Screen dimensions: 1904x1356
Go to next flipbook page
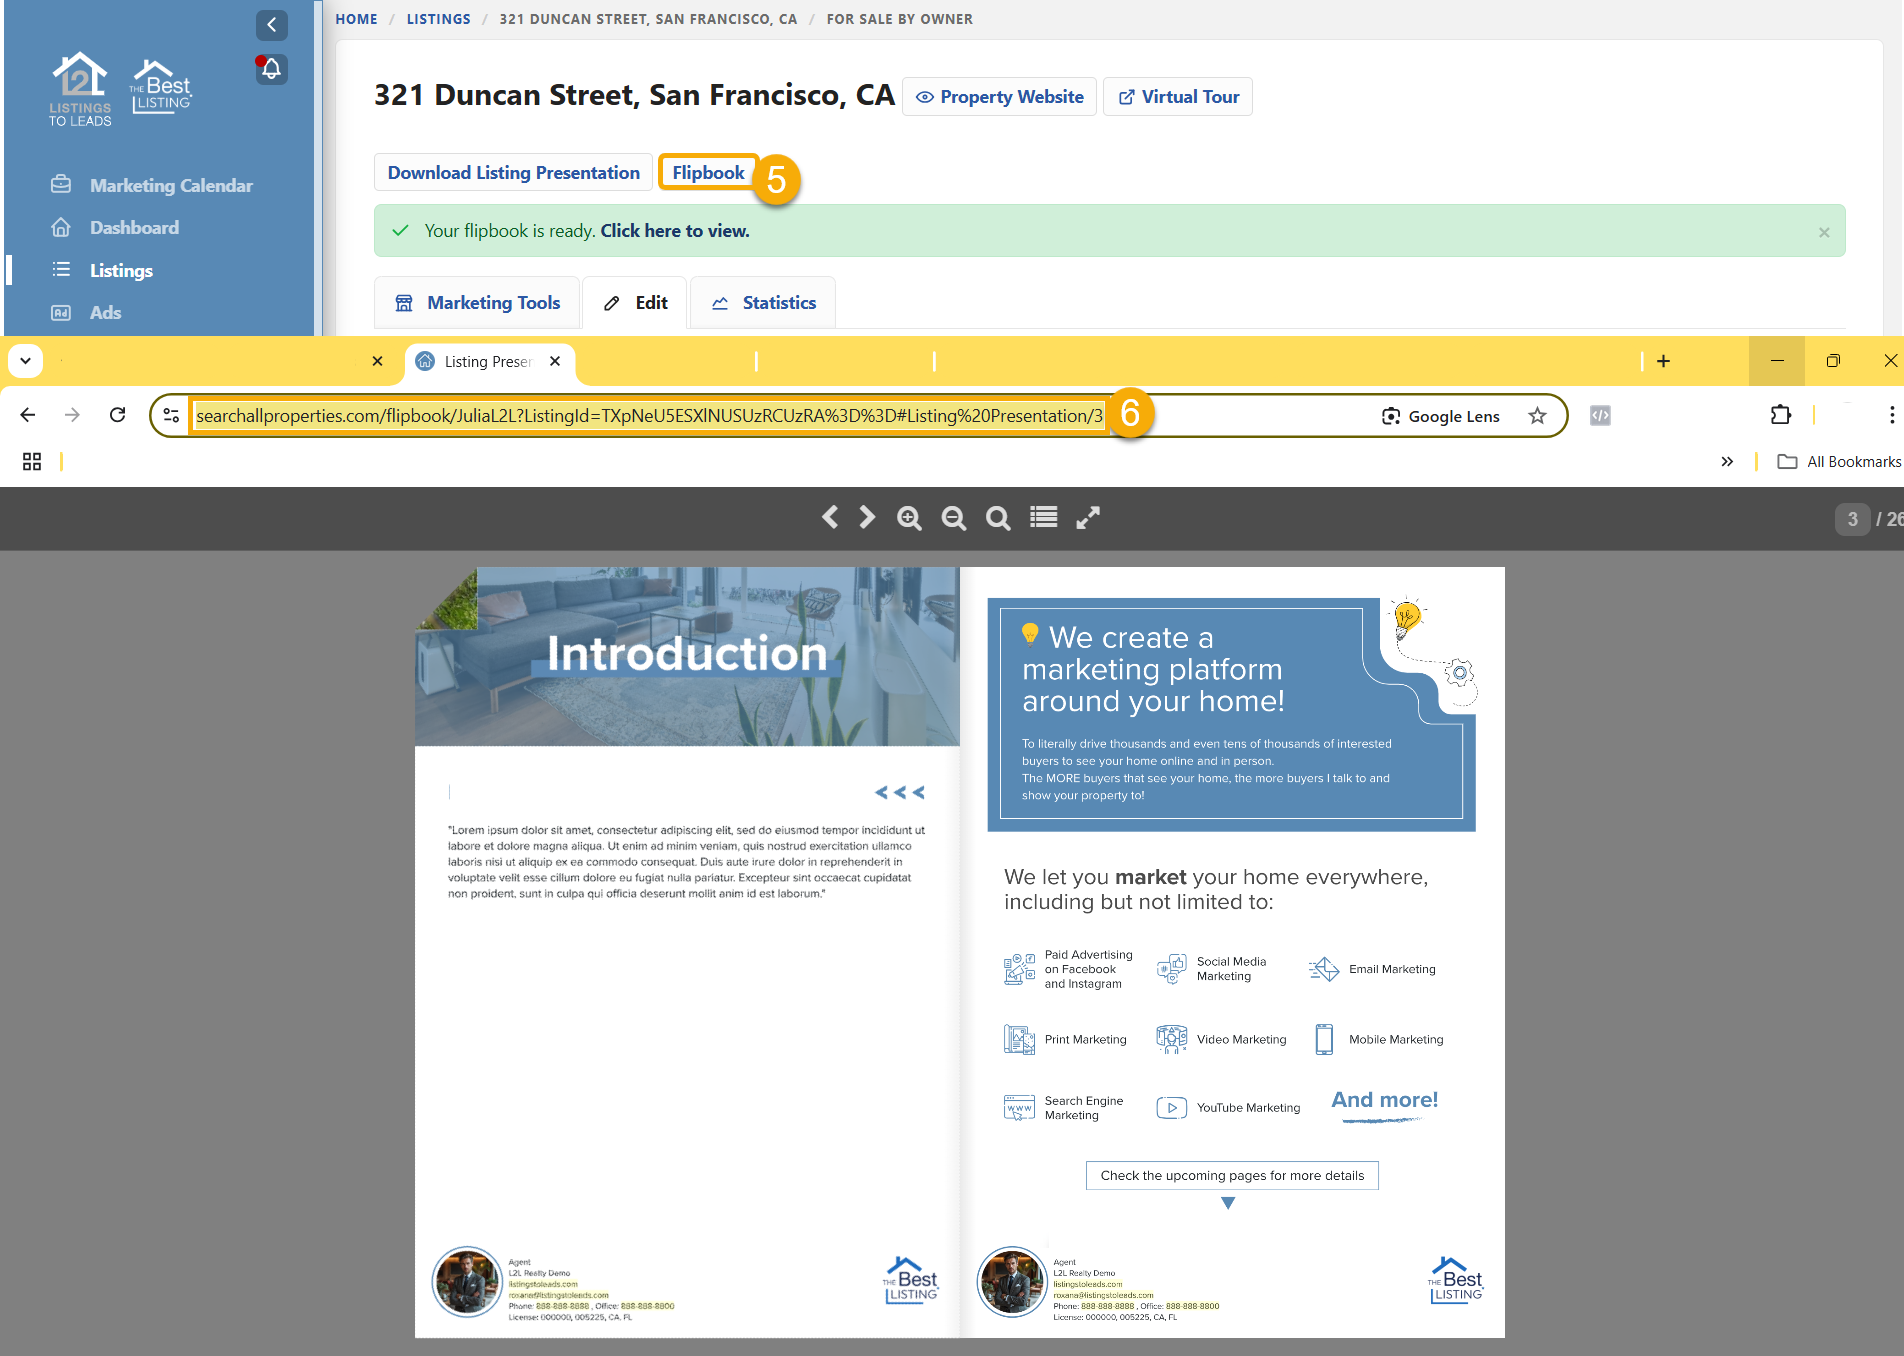coord(867,517)
